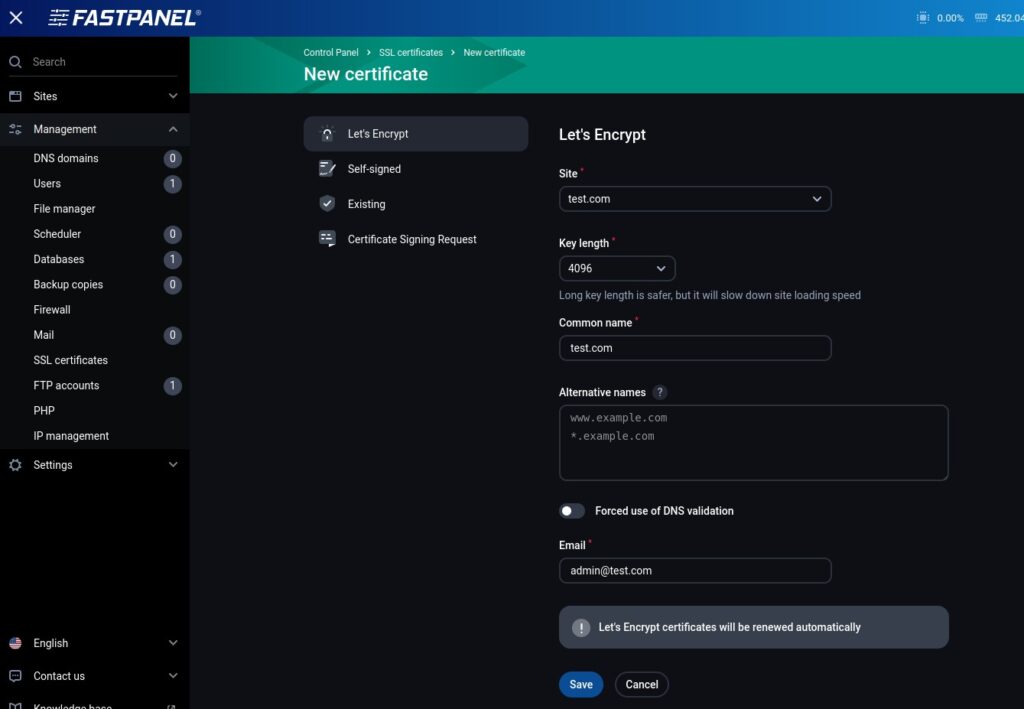
Task: Select the Existing certificate tab
Action: 416,204
